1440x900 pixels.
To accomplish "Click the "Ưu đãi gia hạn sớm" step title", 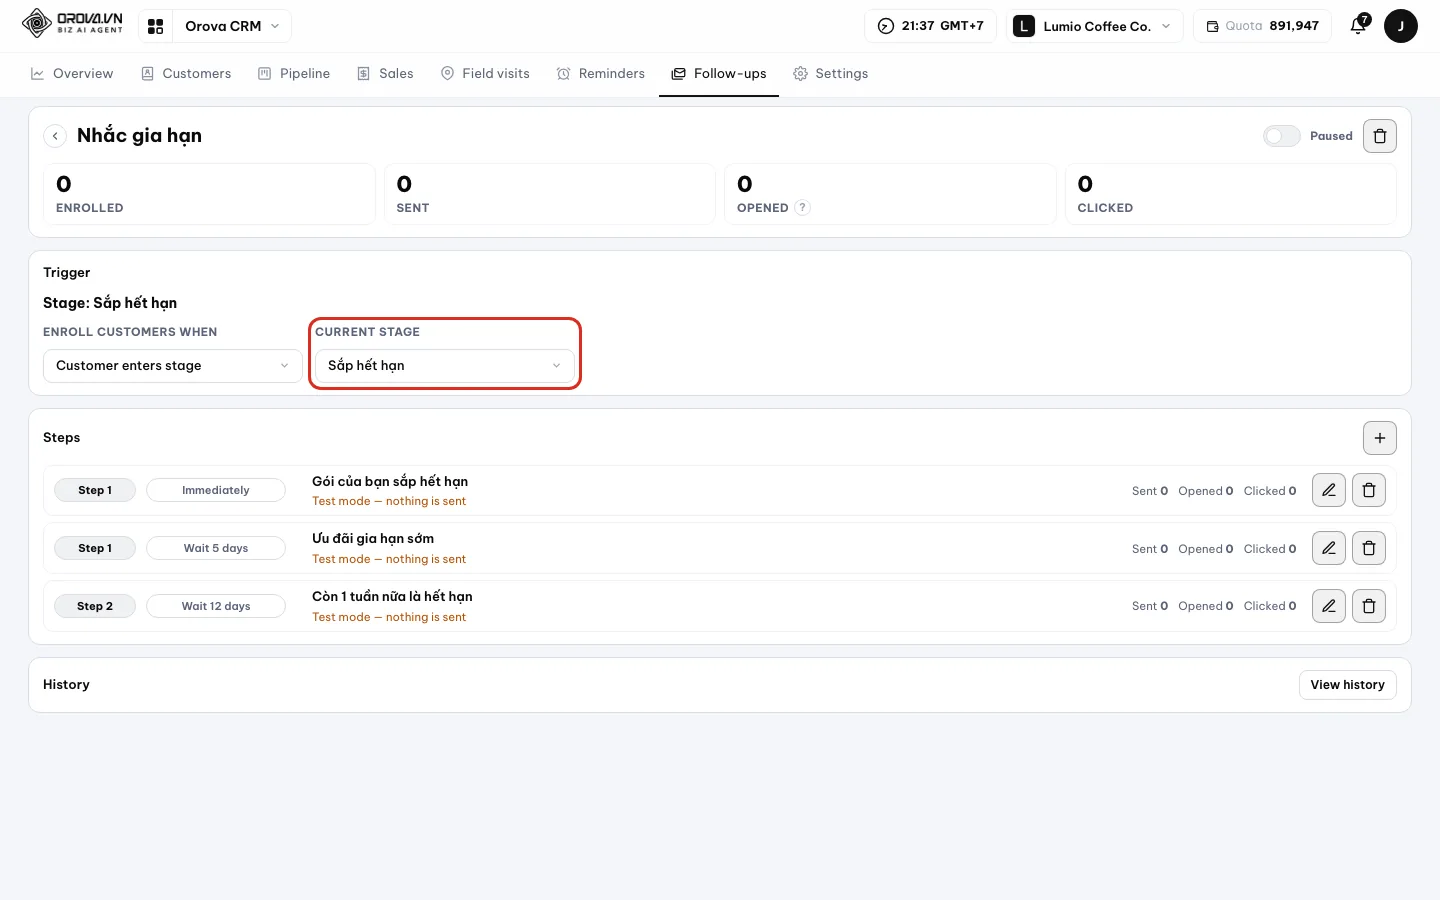I will [373, 538].
